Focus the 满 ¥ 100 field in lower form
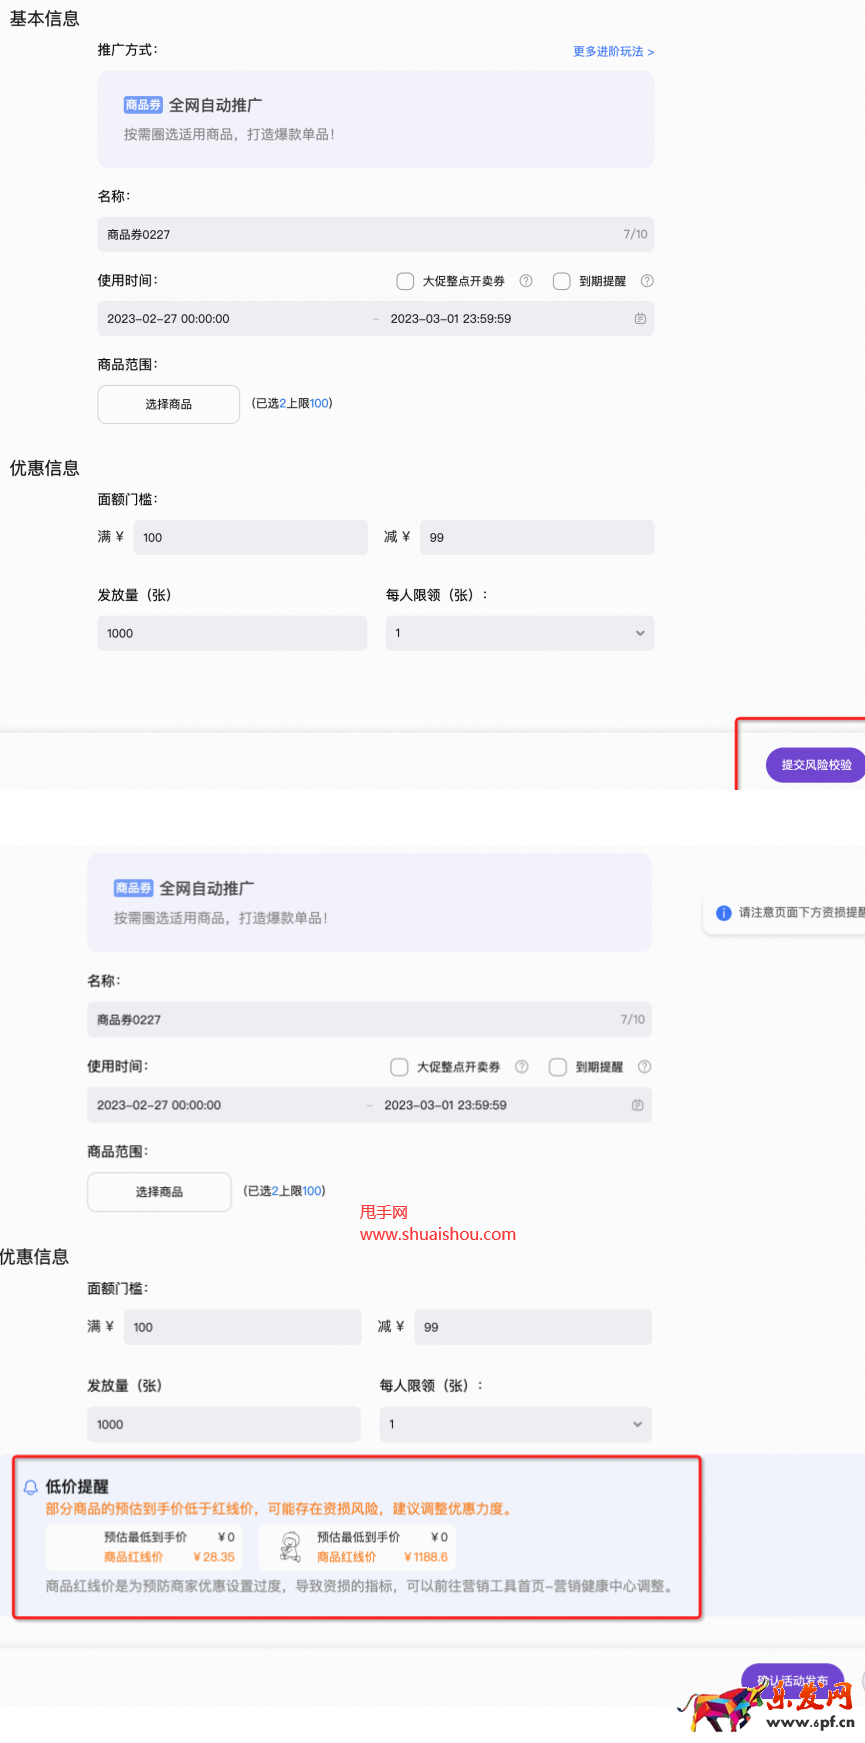865x1743 pixels. click(x=243, y=1327)
